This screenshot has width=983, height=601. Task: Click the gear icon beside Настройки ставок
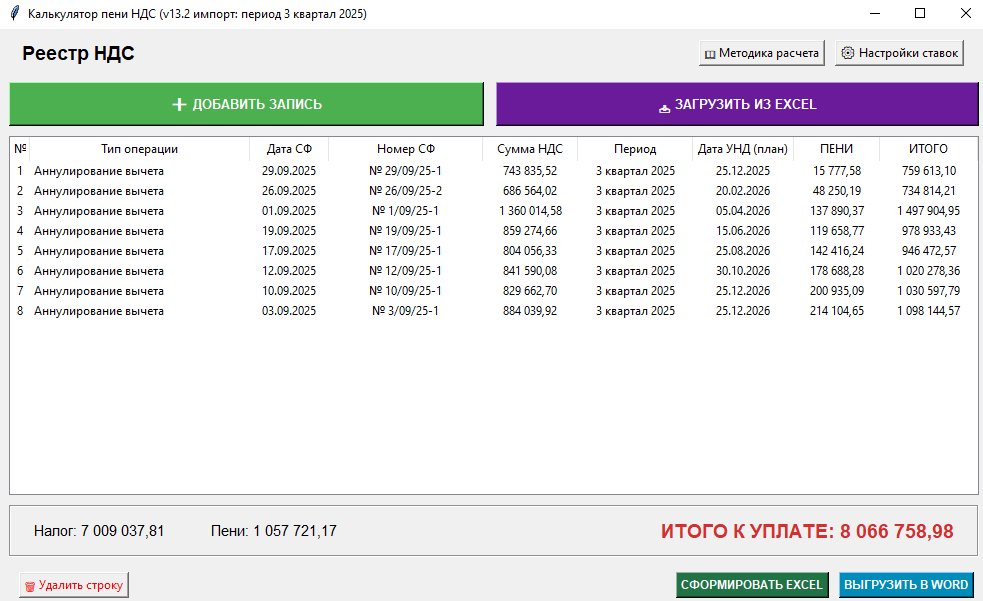[847, 54]
